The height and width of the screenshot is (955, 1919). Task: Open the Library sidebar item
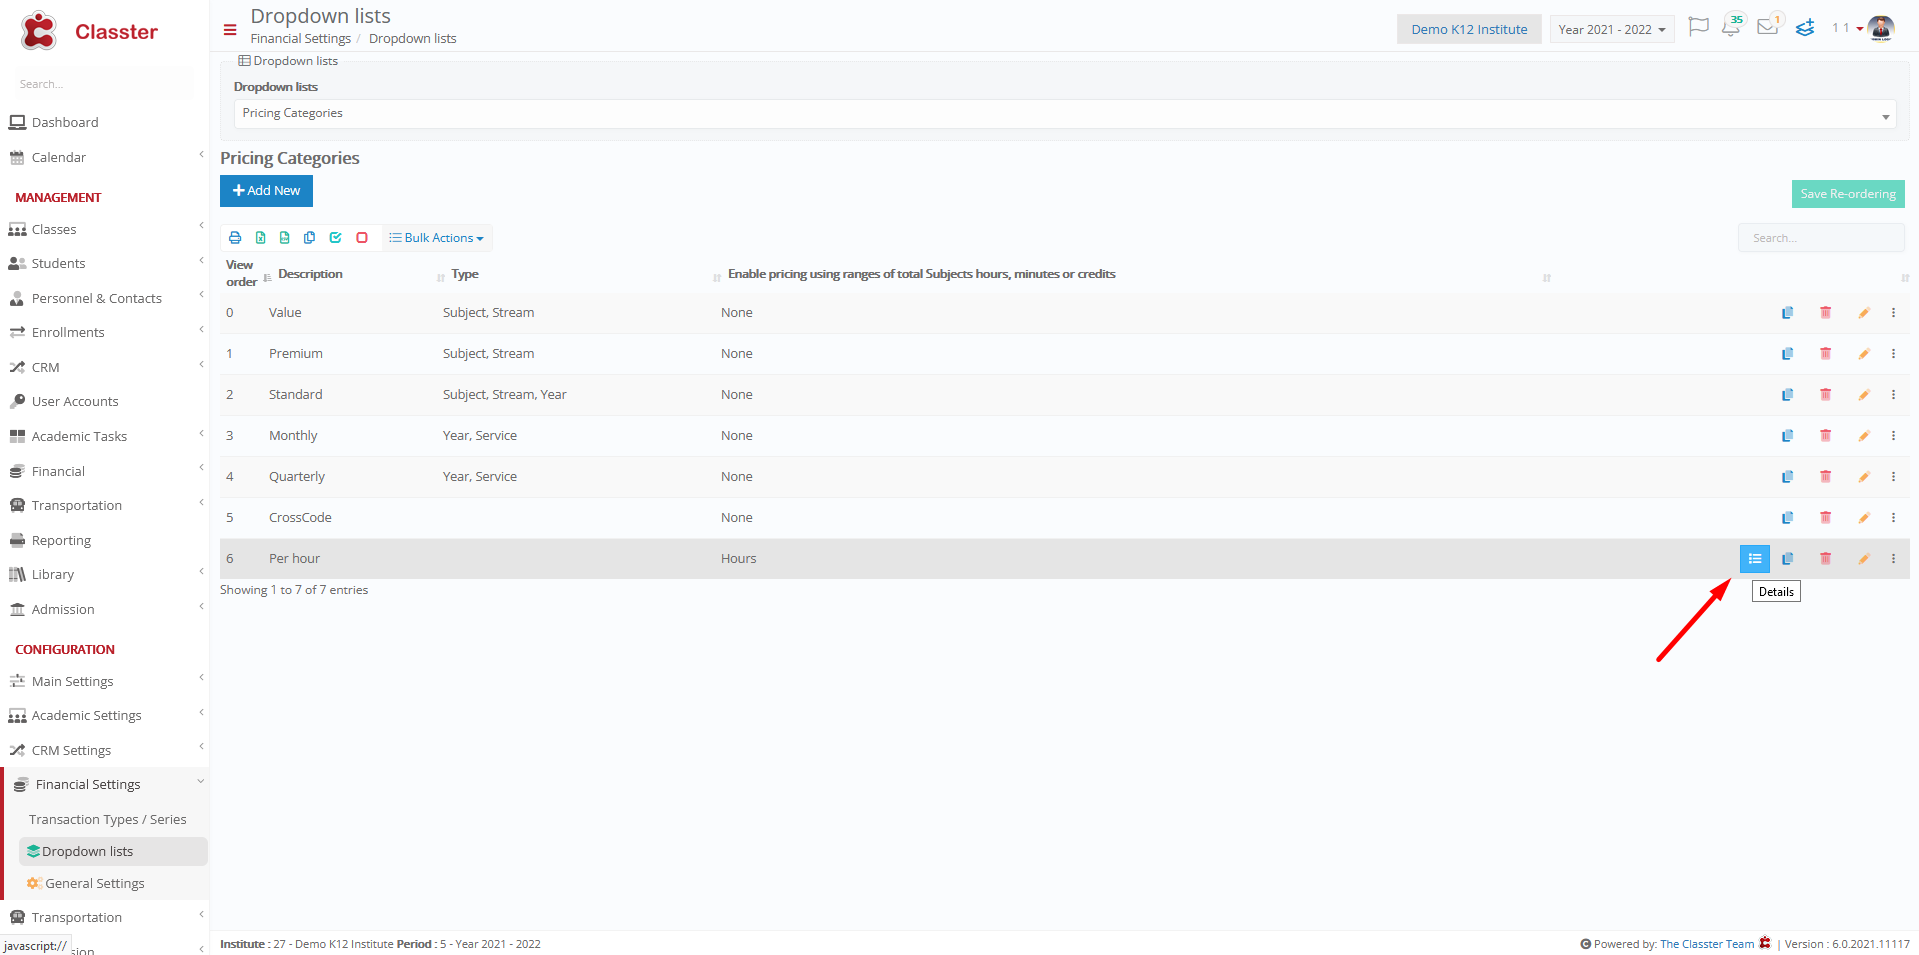tap(105, 575)
